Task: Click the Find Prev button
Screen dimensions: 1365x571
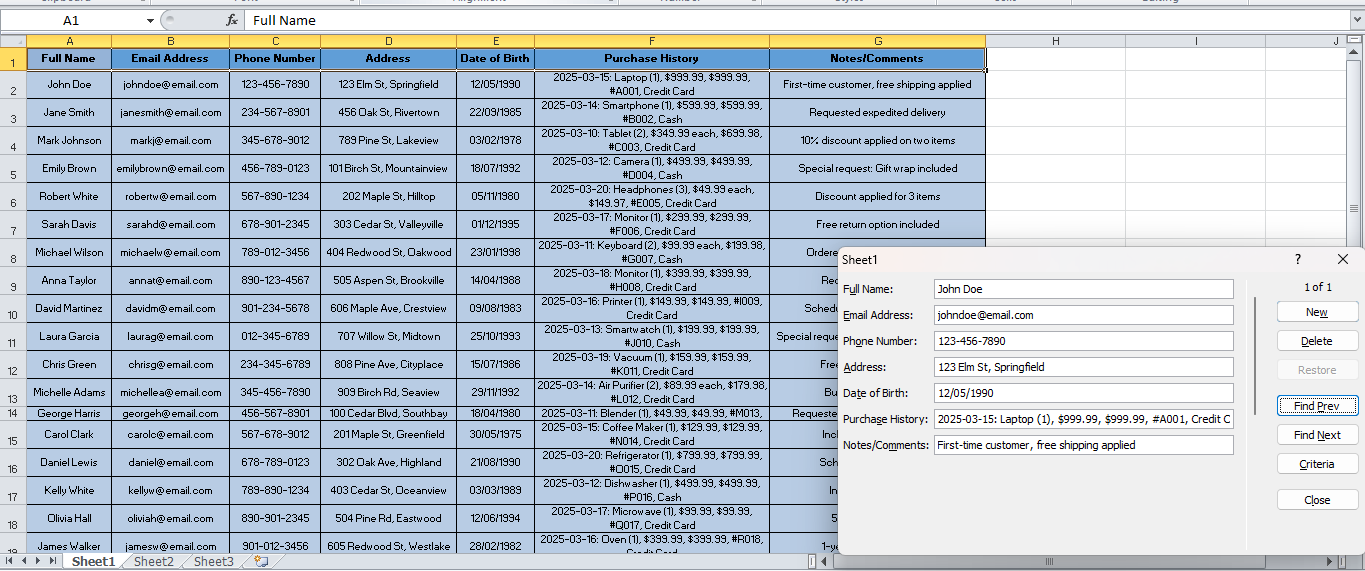Action: pyautogui.click(x=1317, y=406)
